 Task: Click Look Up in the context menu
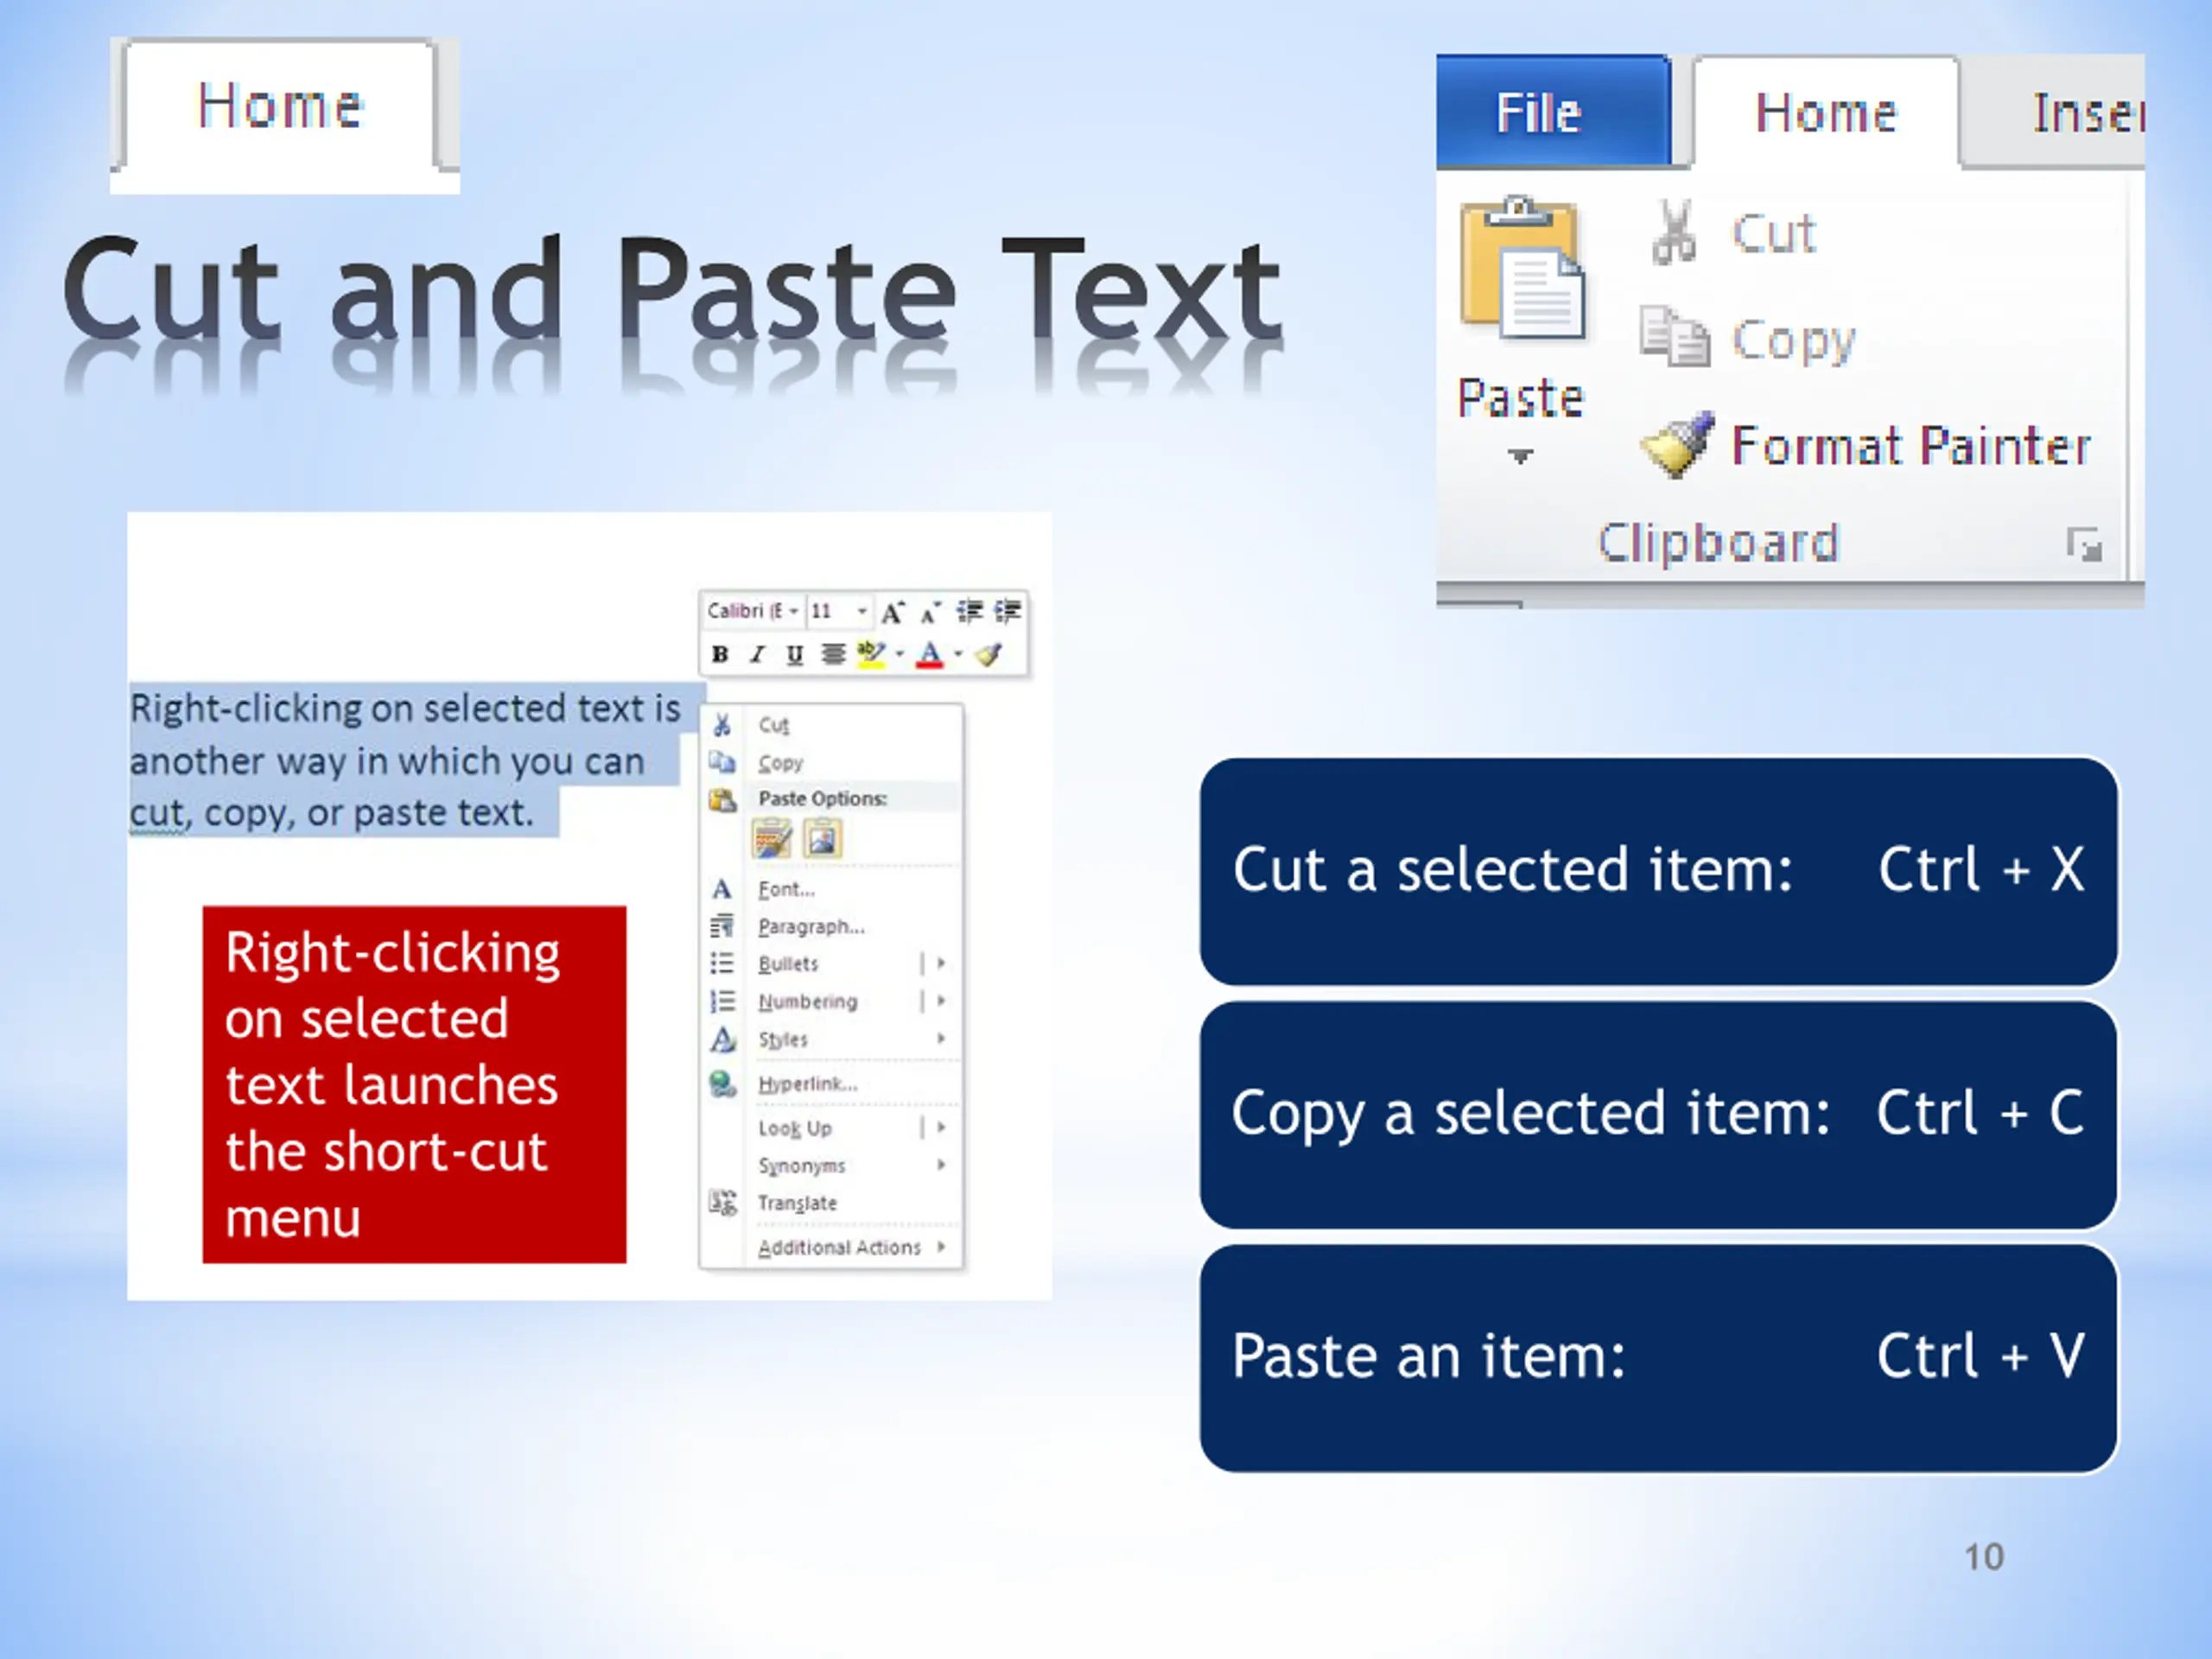(x=810, y=1129)
